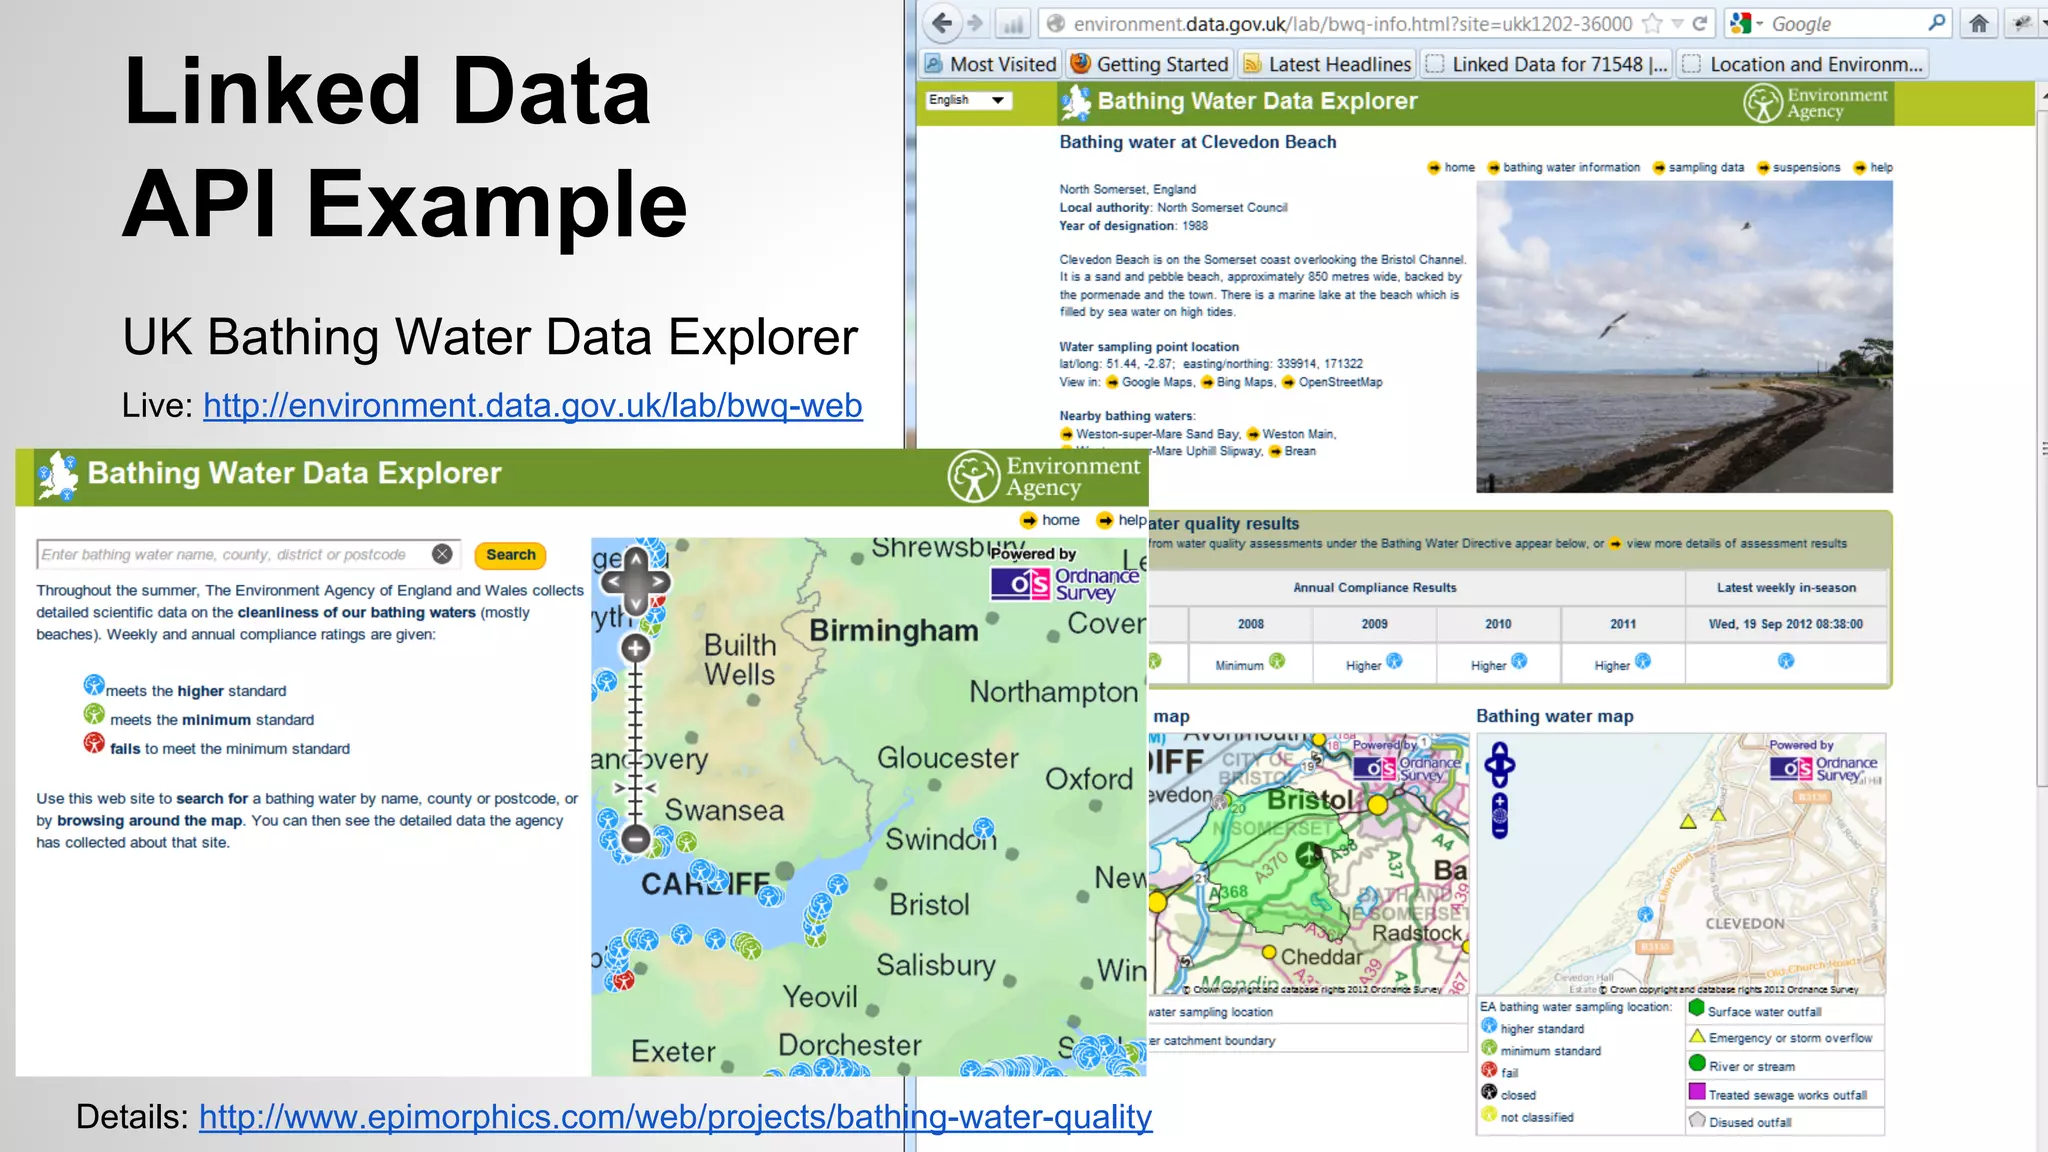2048x1152 pixels.
Task: Clear the bathing water search field
Action: click(x=442, y=554)
